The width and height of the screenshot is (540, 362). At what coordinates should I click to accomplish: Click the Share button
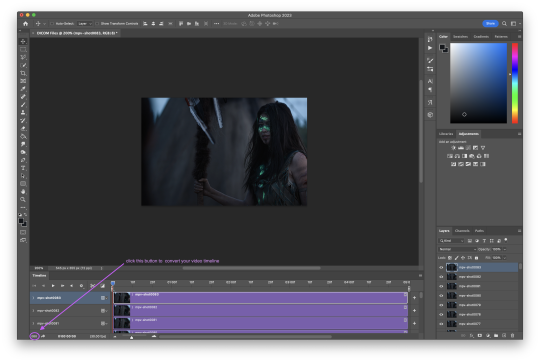tap(490, 23)
